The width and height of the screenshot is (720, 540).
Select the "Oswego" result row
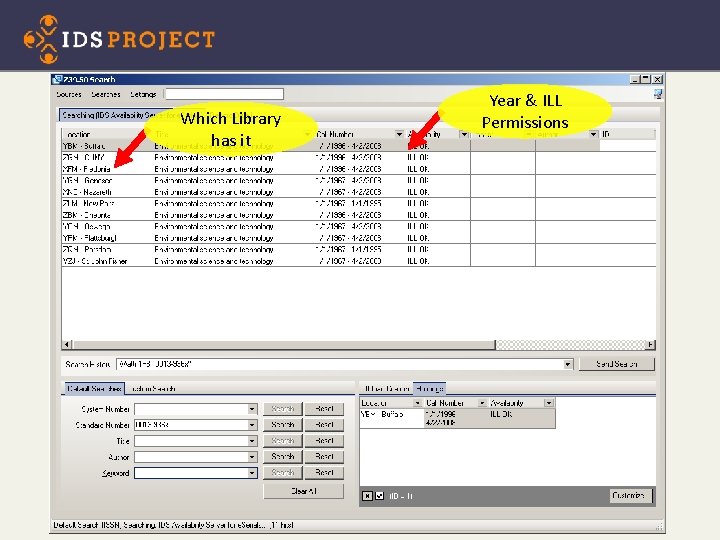click(x=358, y=226)
